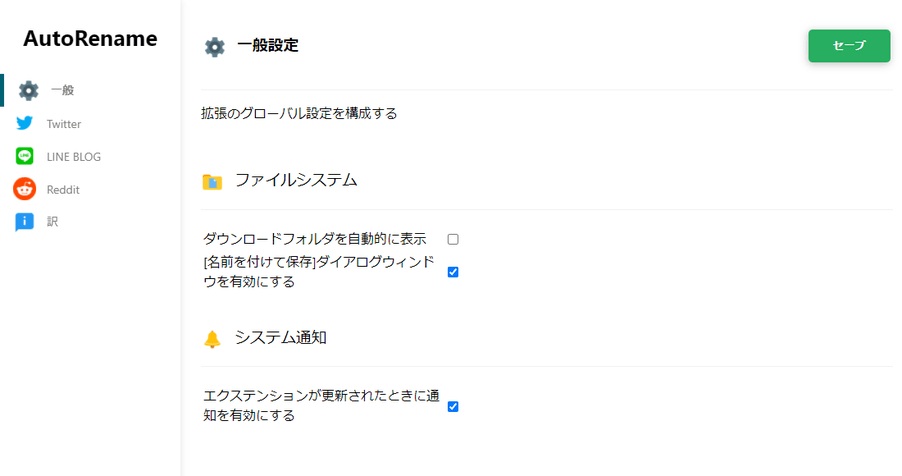902x476 pixels.
Task: Click the AutoRename title
Action: click(x=90, y=39)
